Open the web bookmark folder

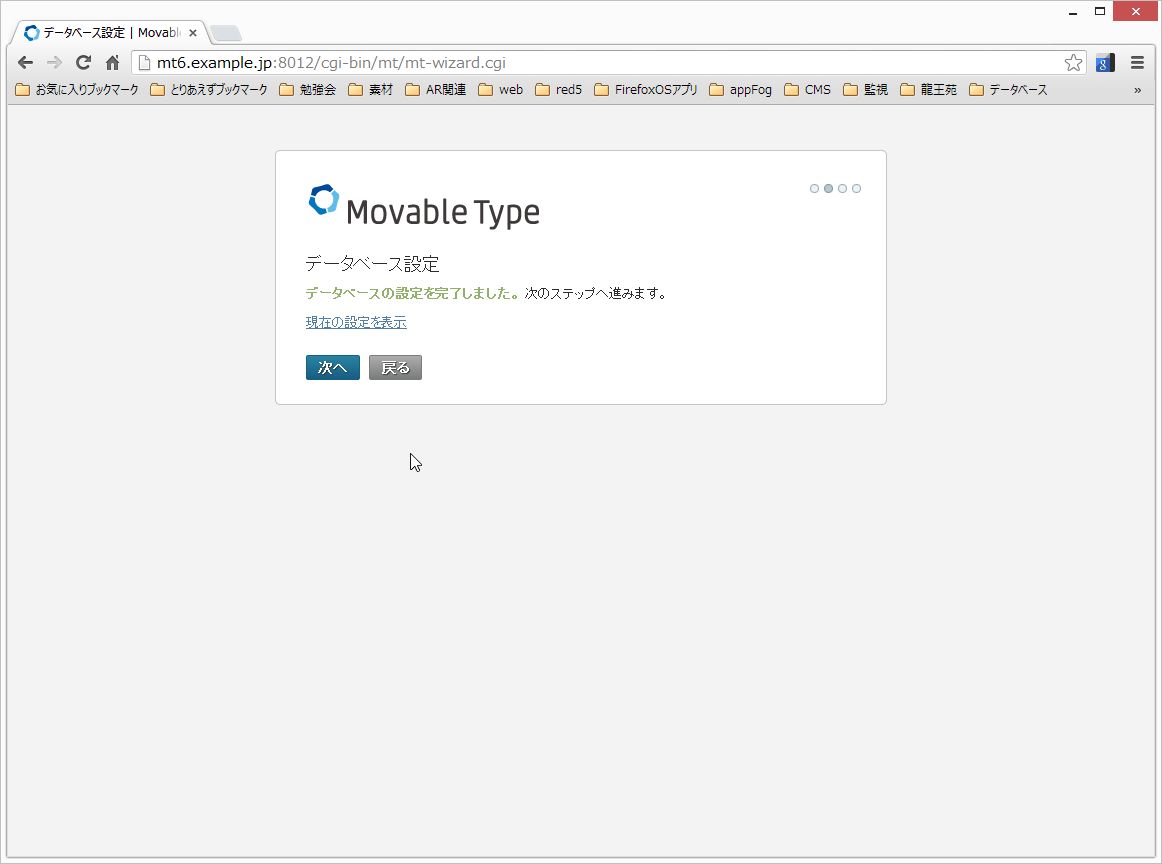501,90
